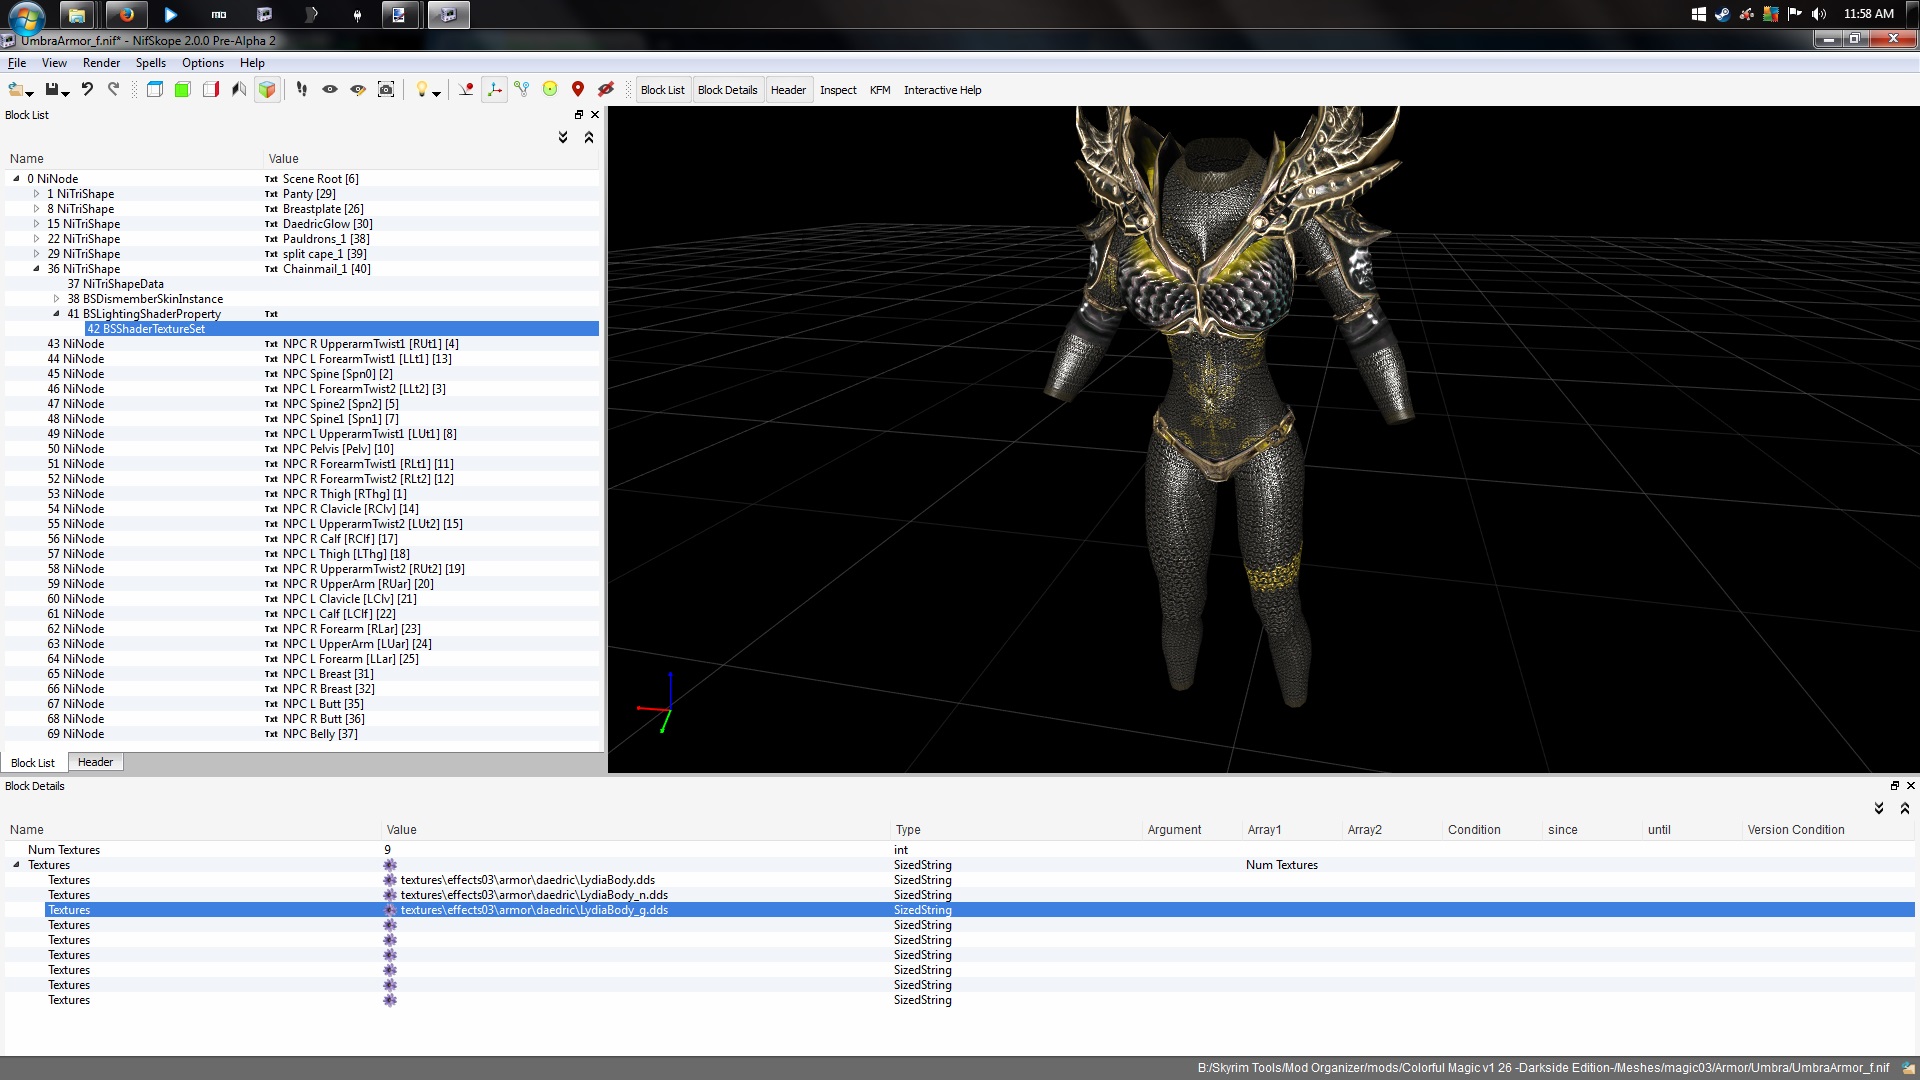Switch to Top view cube icon
The width and height of the screenshot is (1920, 1080).
155,90
